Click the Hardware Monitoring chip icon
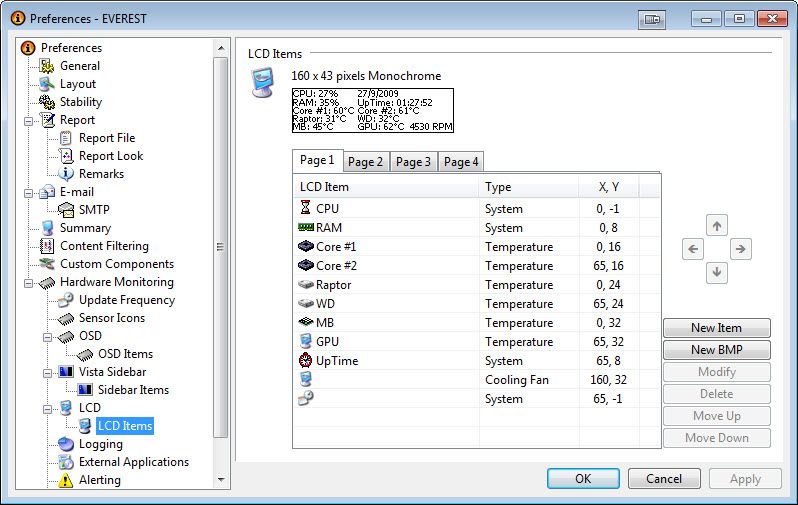Viewport: 798px width, 505px height. coord(47,283)
